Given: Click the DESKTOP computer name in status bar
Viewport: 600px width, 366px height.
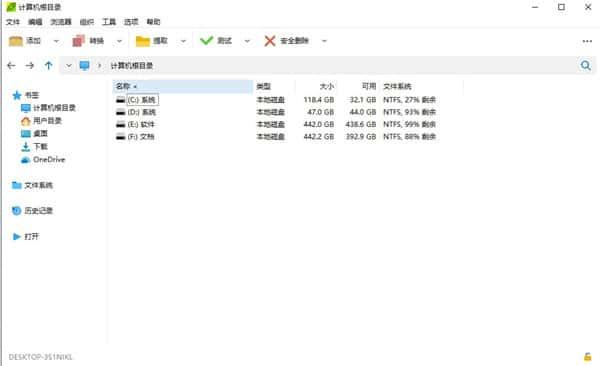Looking at the screenshot, I should tap(40, 357).
